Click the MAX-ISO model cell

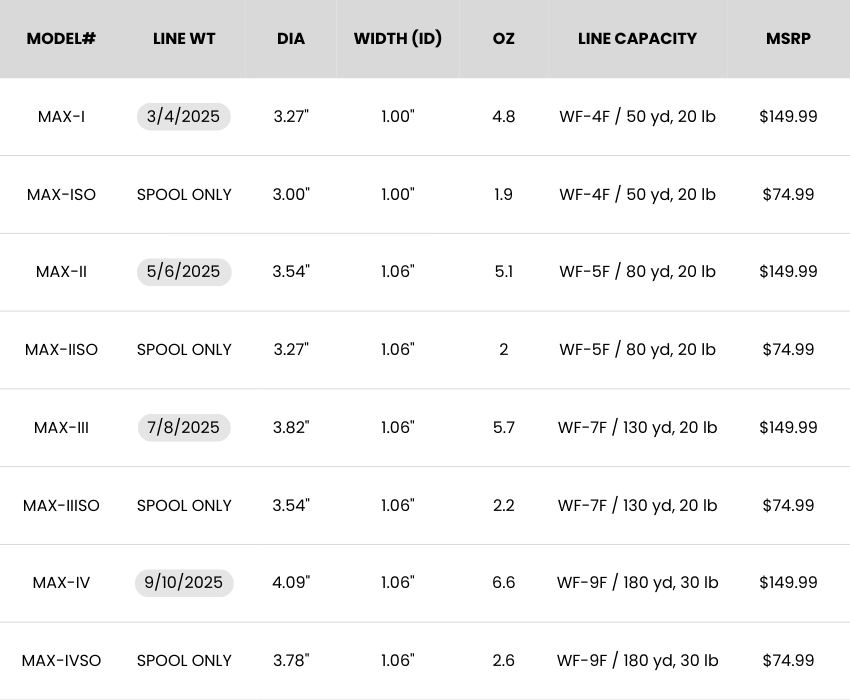pos(61,195)
